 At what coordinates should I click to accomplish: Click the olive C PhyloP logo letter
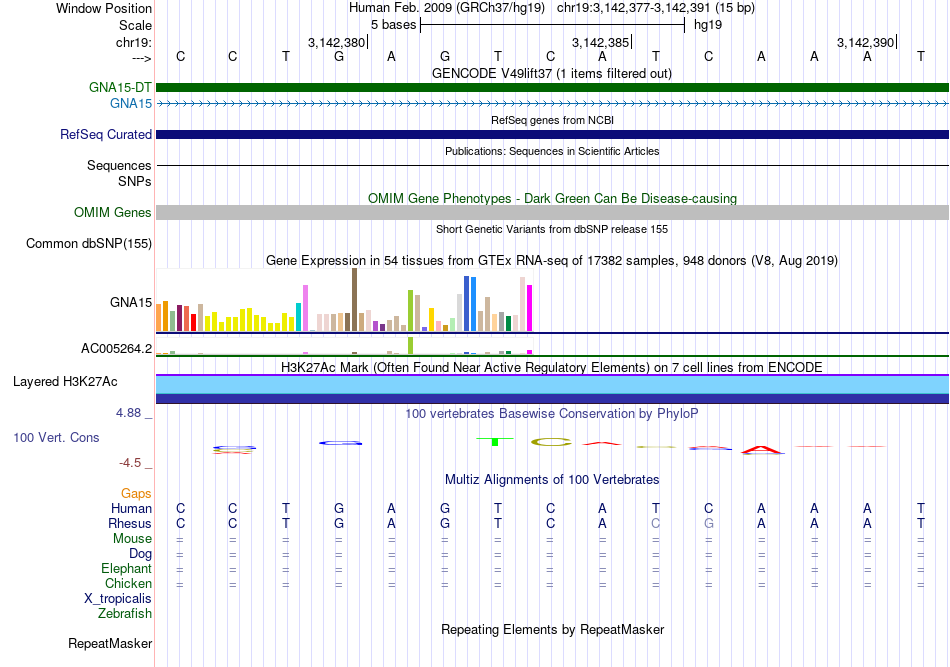551,442
